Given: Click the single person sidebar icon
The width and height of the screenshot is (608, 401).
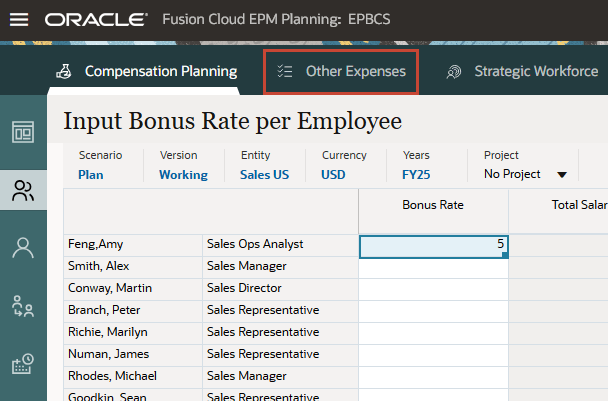Looking at the screenshot, I should coord(22,248).
